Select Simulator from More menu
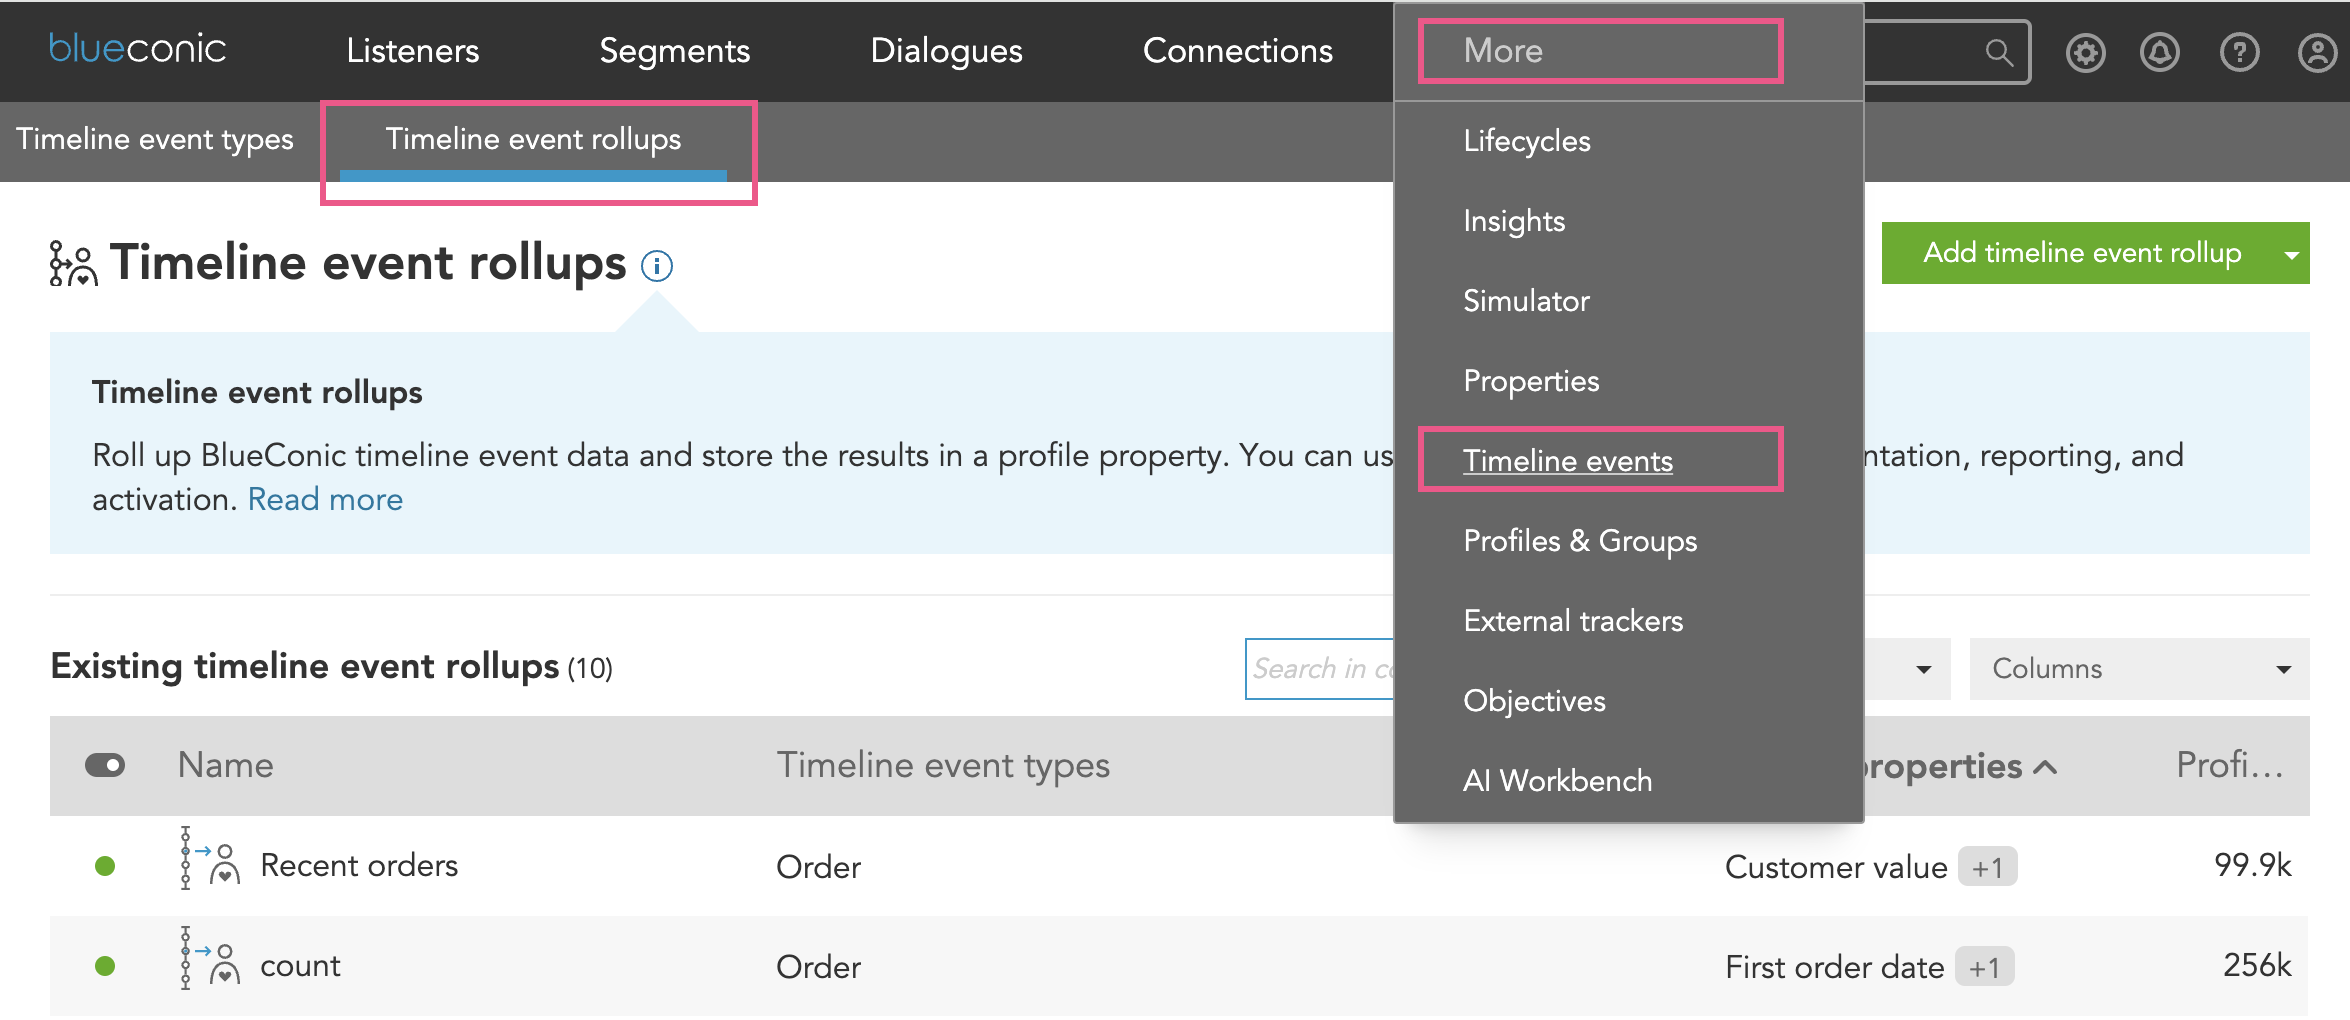 (x=1526, y=301)
